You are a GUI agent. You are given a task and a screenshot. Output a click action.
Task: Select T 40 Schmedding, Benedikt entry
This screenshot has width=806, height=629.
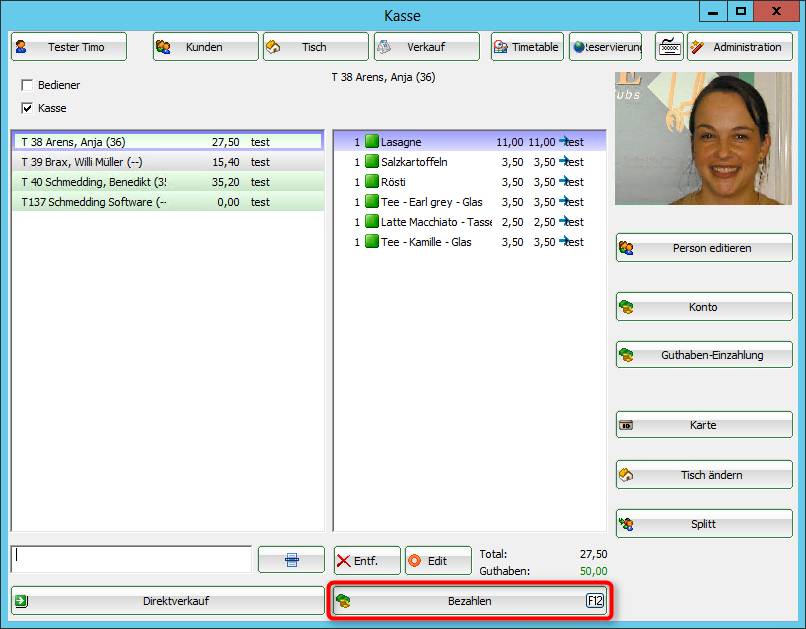point(167,182)
